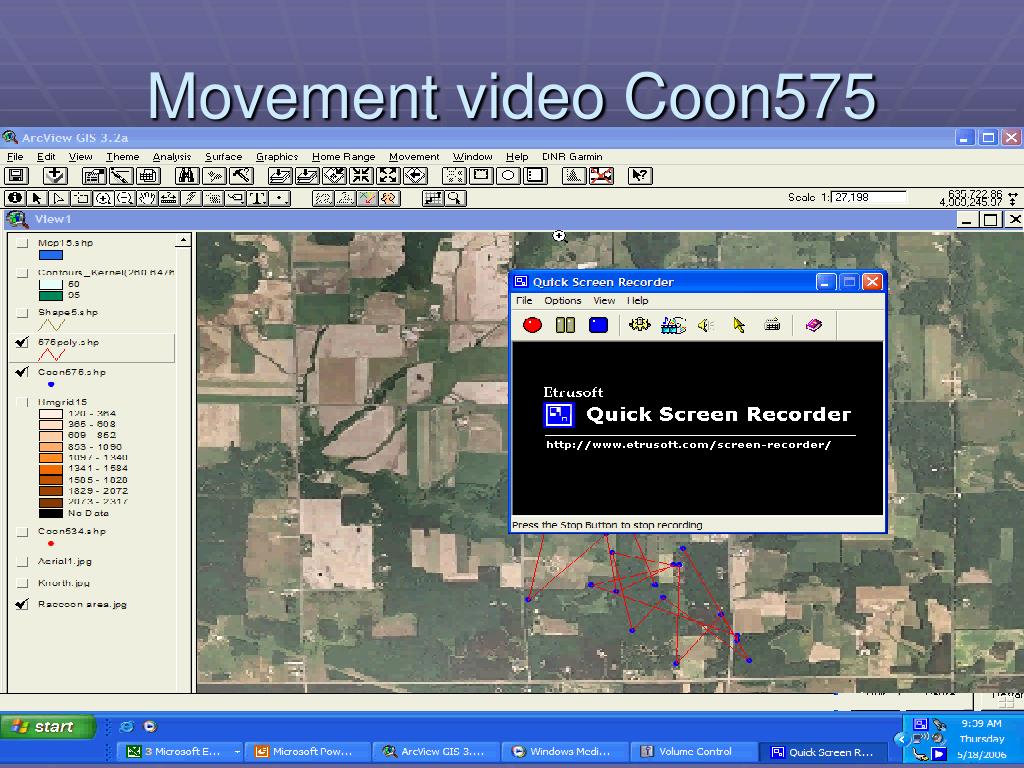Open the attribute table grid icon
Viewport: 1024px width, 768px height.
pos(148,176)
